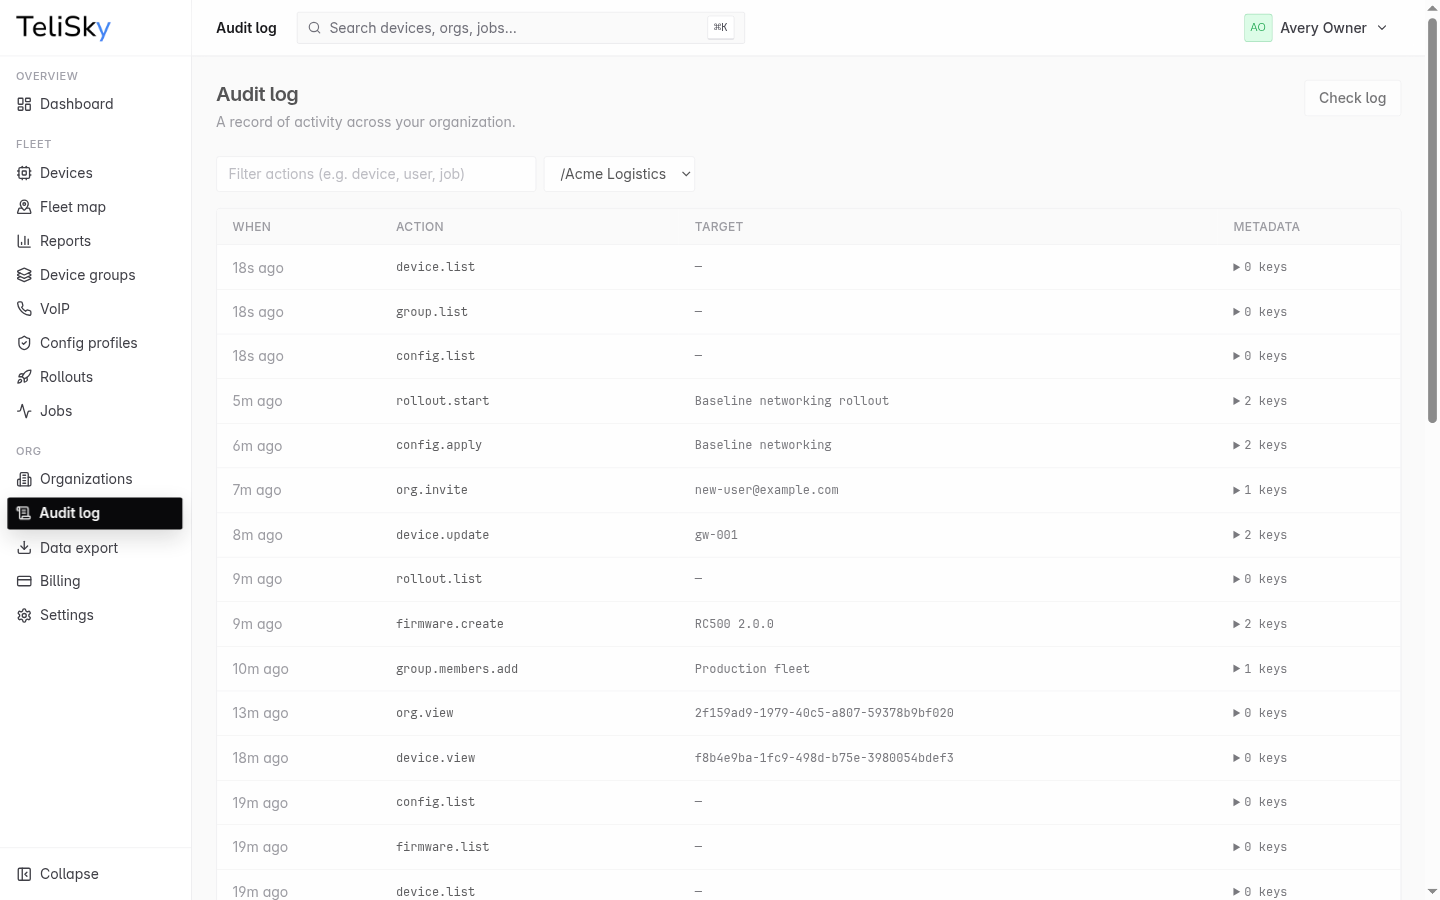Click the Device groups layers icon
This screenshot has width=1440, height=900.
(x=24, y=275)
